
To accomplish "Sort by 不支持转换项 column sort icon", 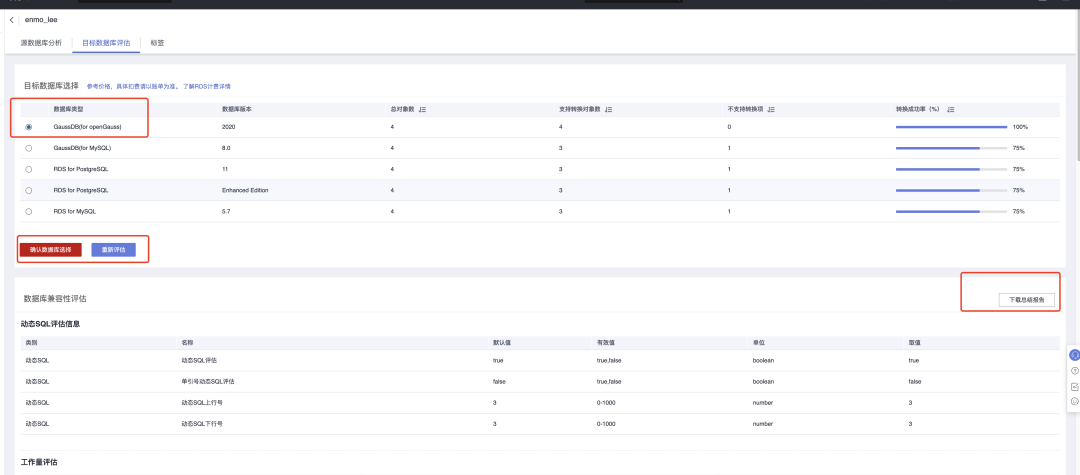I will tap(771, 109).
